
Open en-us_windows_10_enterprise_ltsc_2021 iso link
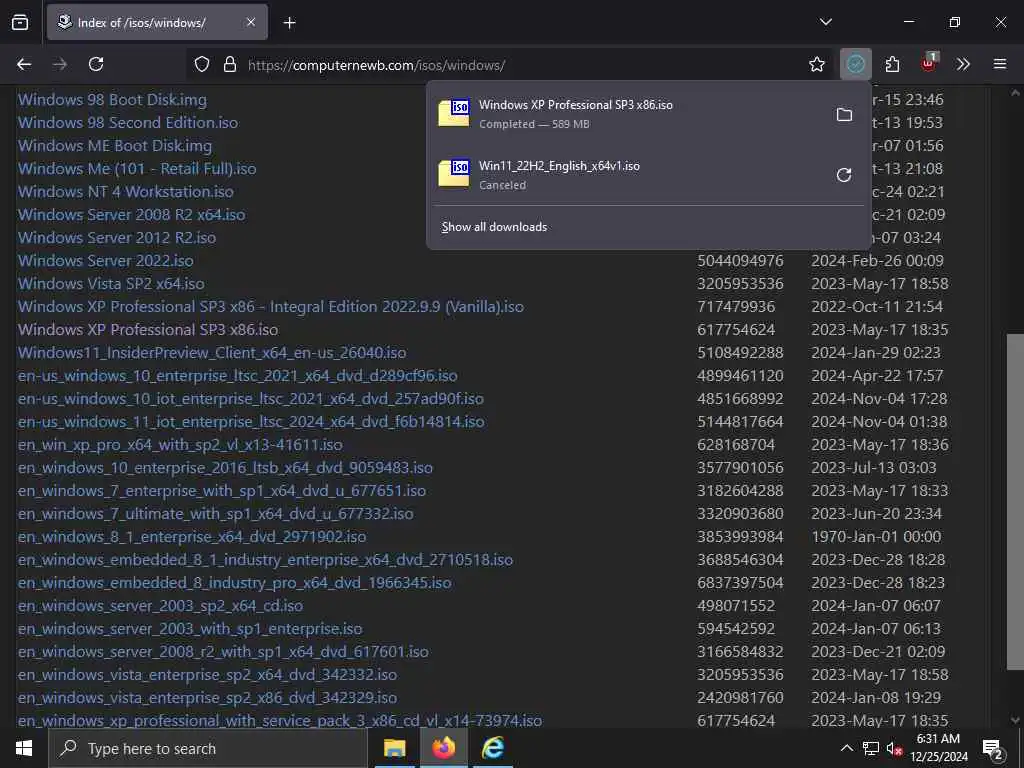click(x=238, y=376)
